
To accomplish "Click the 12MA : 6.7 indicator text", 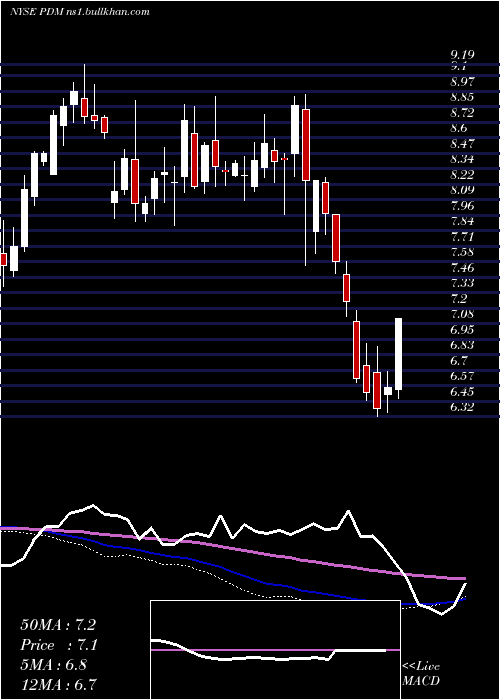I will [x=59, y=684].
